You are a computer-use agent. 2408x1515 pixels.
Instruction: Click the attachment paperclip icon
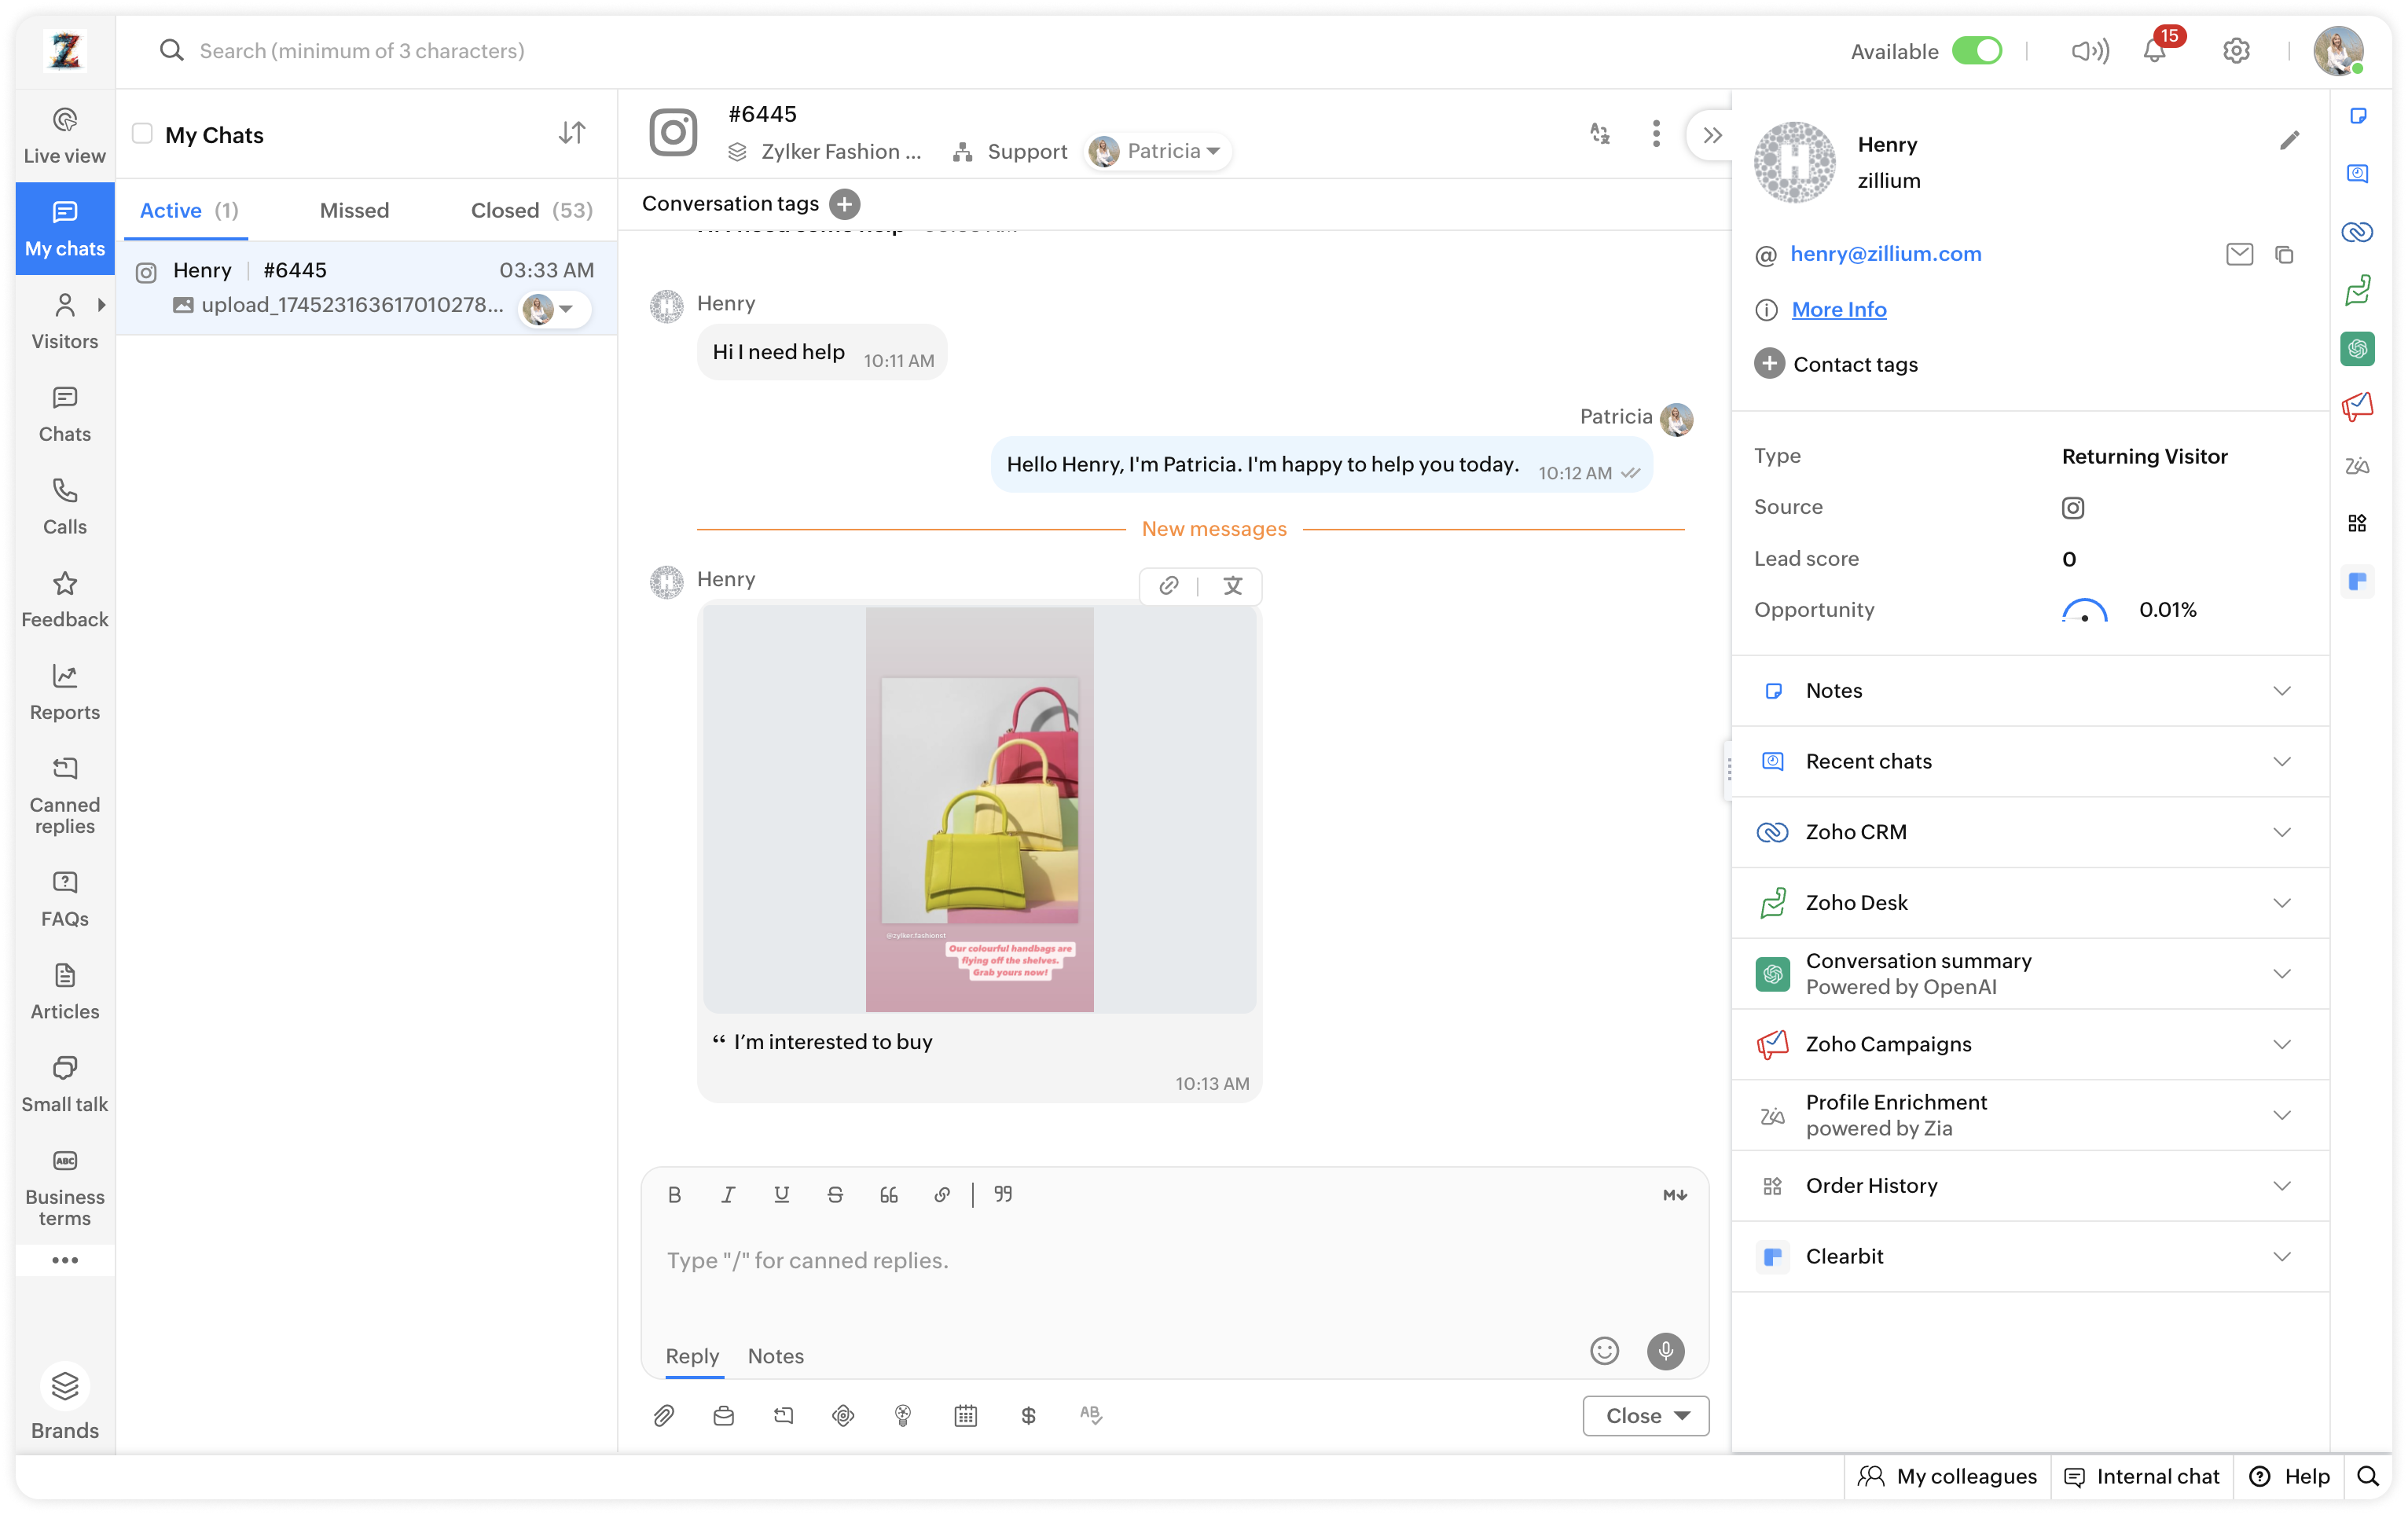664,1415
